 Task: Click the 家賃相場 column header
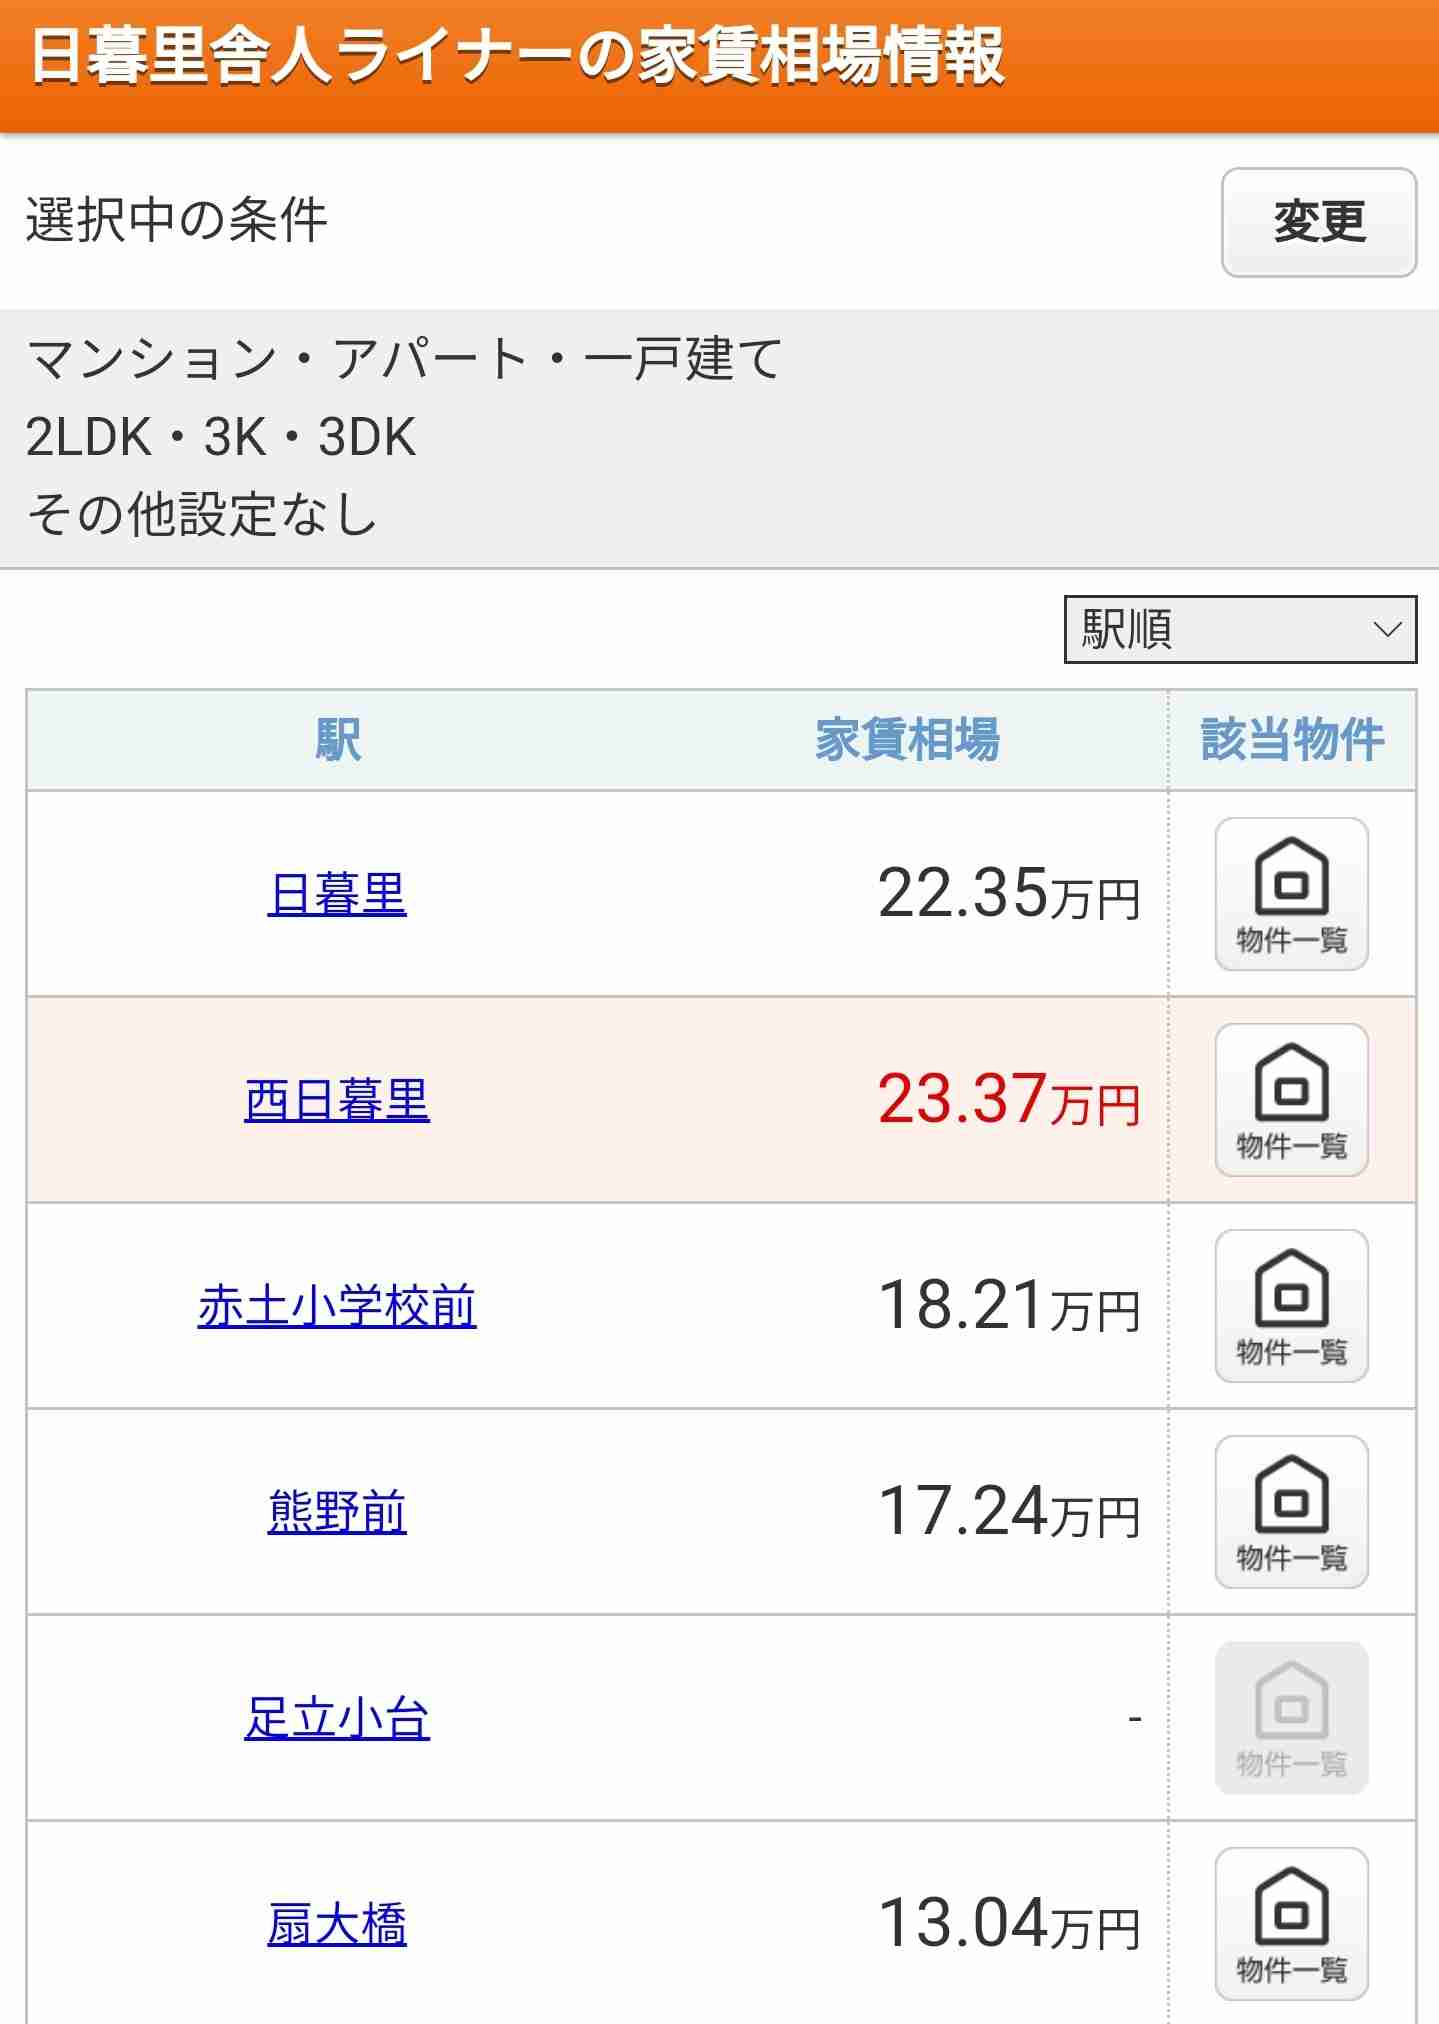(x=907, y=740)
